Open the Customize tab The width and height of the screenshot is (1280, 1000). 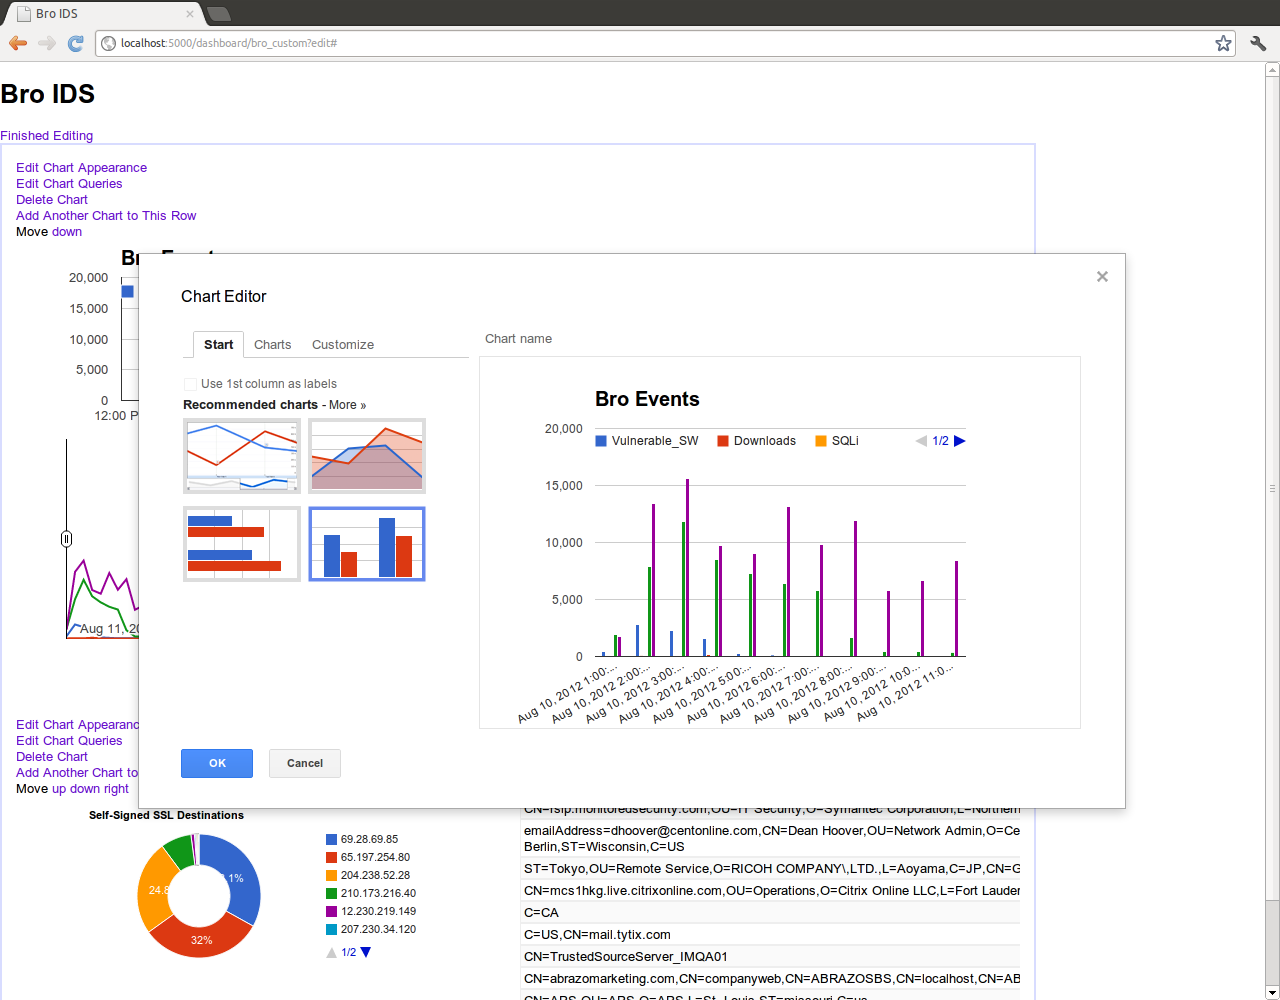(x=342, y=344)
